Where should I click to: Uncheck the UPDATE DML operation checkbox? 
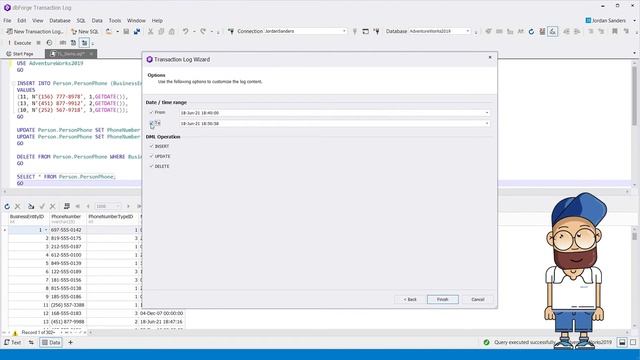pos(151,156)
